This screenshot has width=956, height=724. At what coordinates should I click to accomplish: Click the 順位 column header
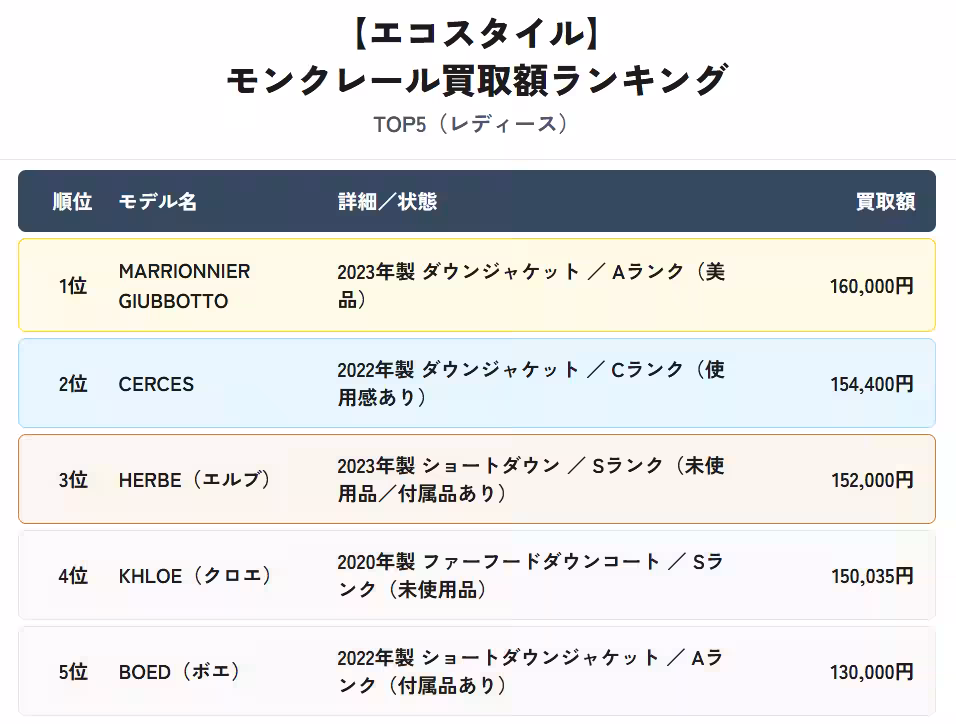[72, 202]
